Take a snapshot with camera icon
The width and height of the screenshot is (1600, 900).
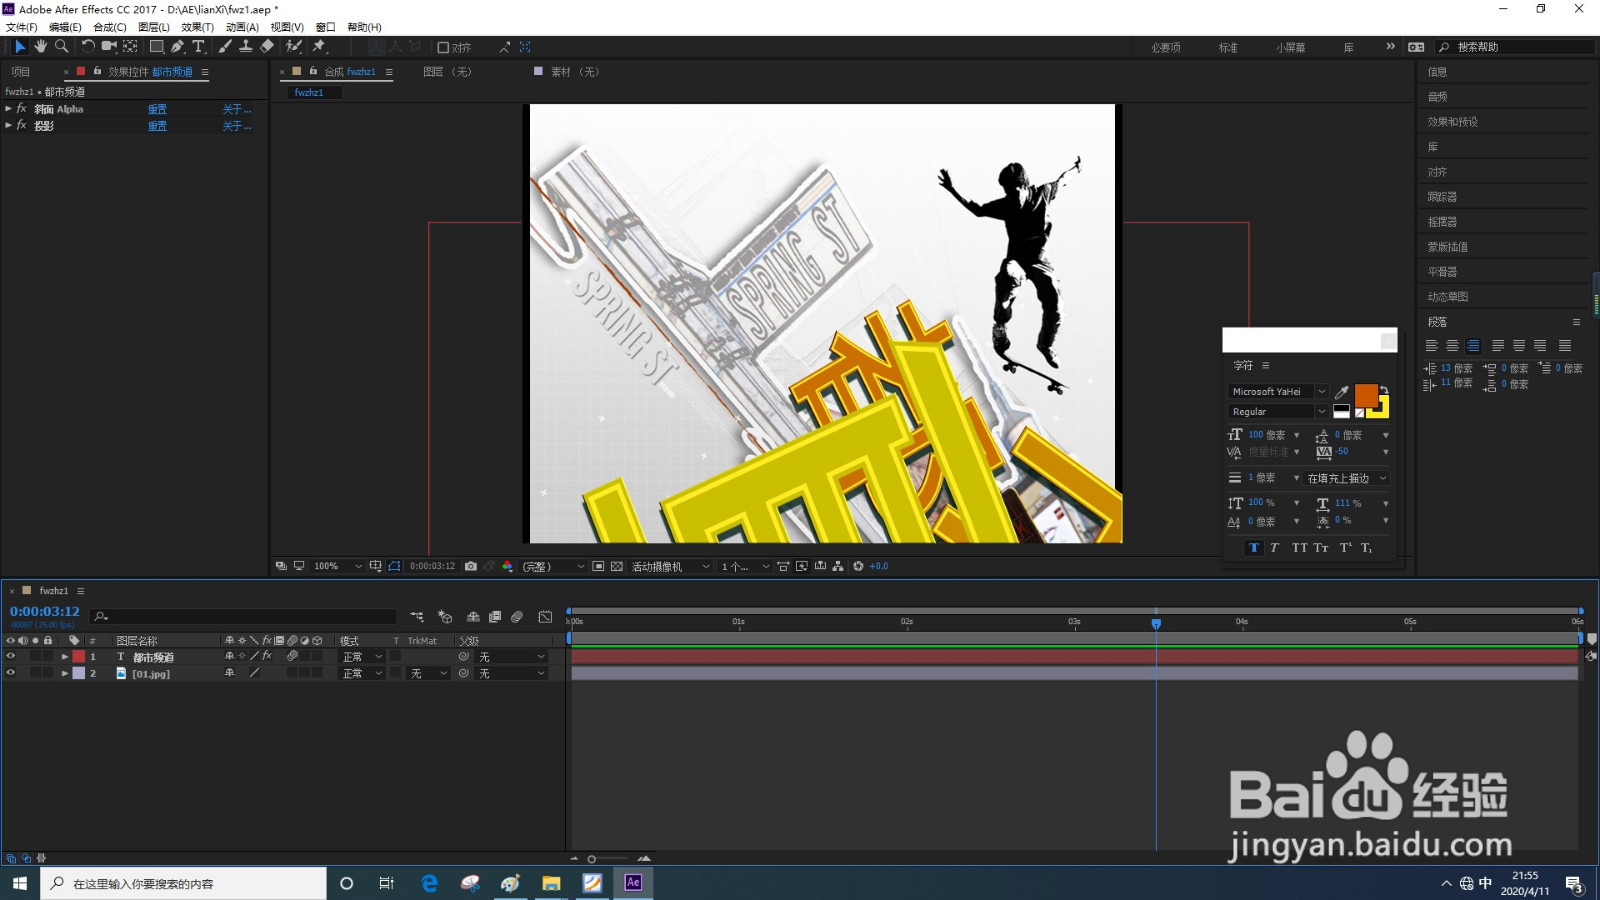point(471,566)
